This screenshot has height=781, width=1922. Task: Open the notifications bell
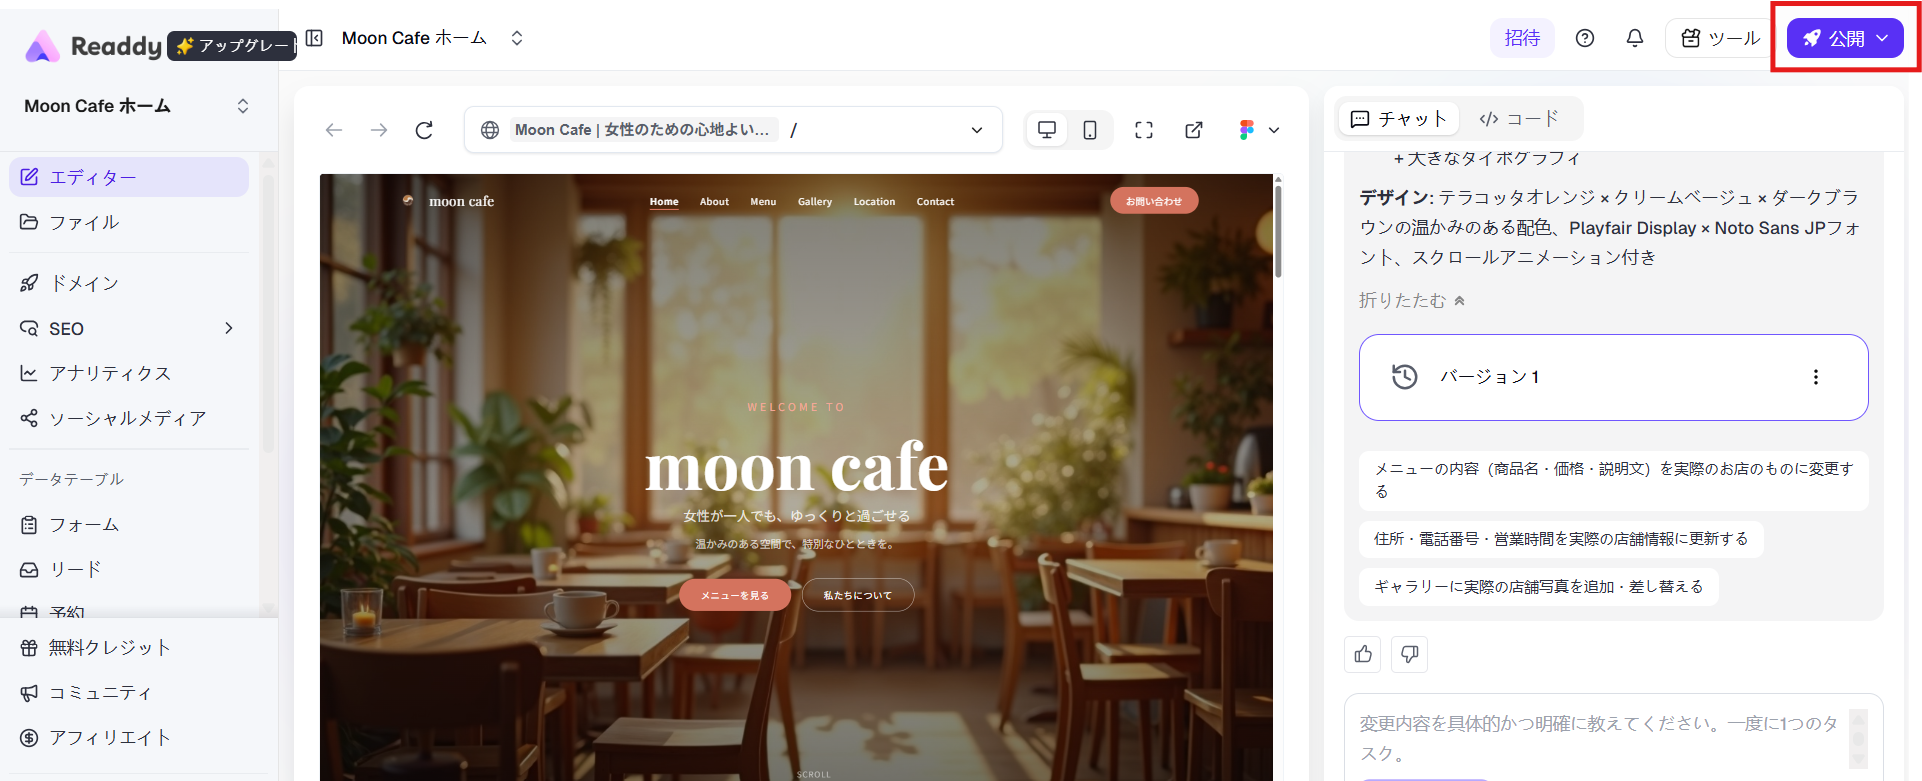point(1635,38)
